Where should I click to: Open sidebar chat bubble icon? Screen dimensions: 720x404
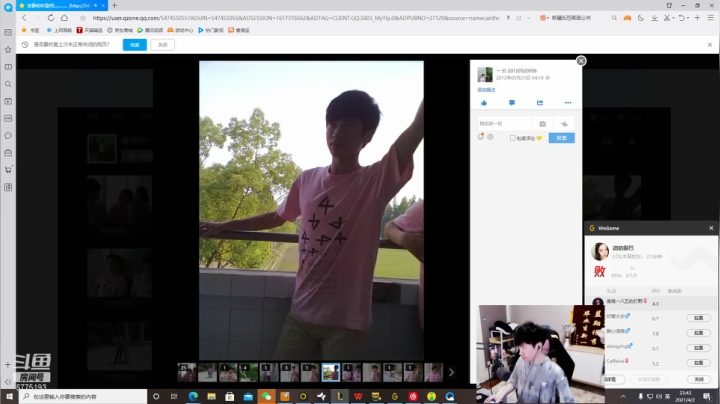(8, 135)
